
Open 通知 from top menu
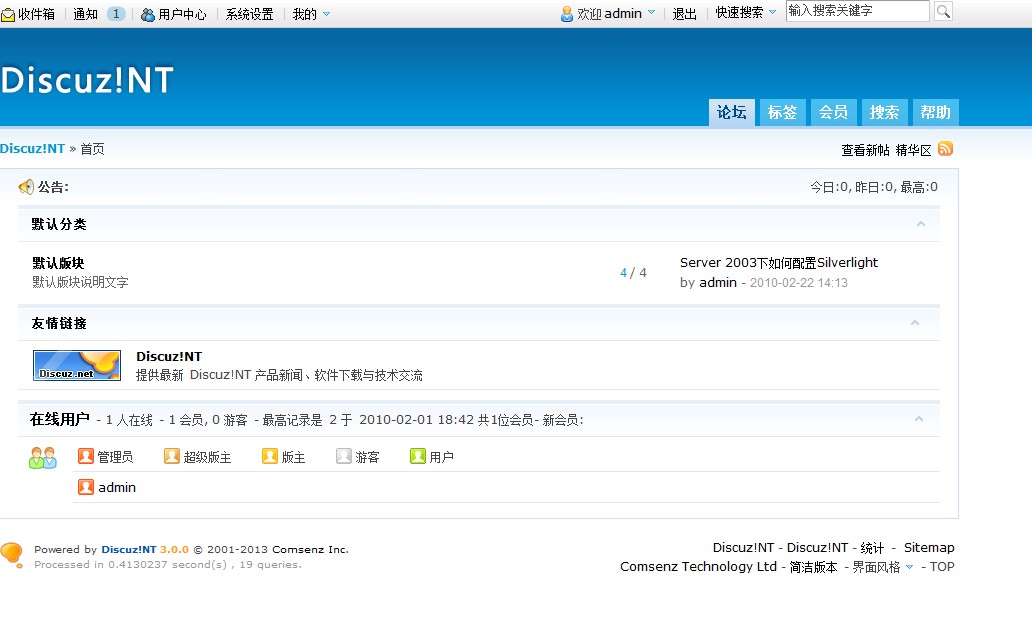(86, 14)
